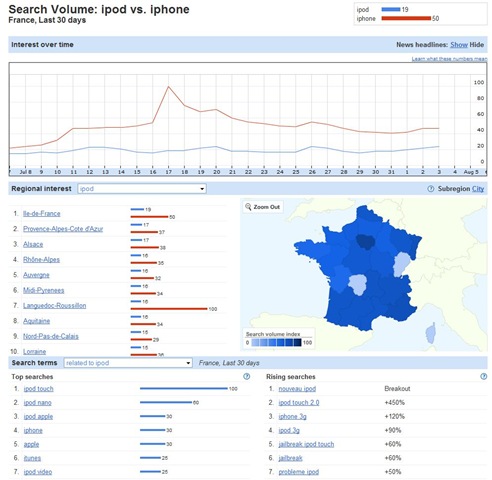This screenshot has width=492, height=480.
Task: Open the Regional interest ipod dropdown
Action: (x=142, y=189)
